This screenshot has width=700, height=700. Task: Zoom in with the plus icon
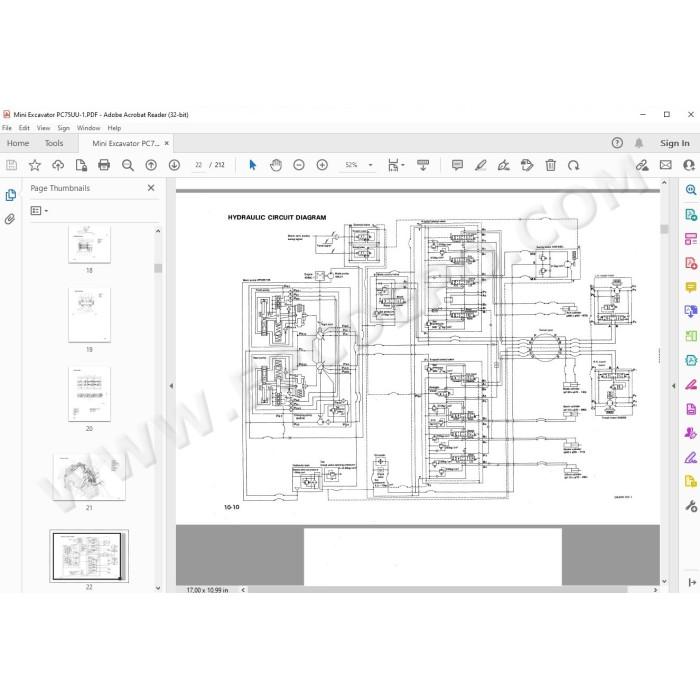[322, 165]
